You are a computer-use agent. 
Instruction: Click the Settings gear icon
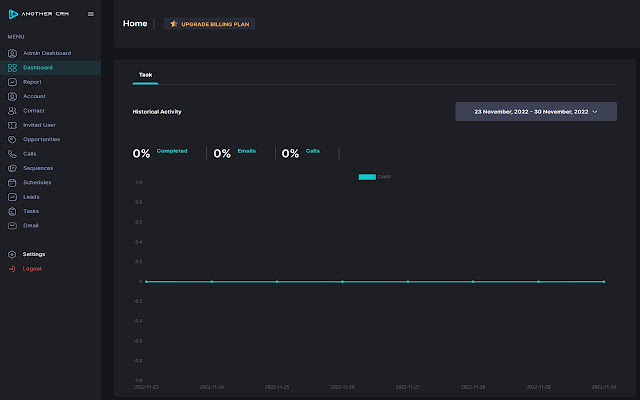12,254
